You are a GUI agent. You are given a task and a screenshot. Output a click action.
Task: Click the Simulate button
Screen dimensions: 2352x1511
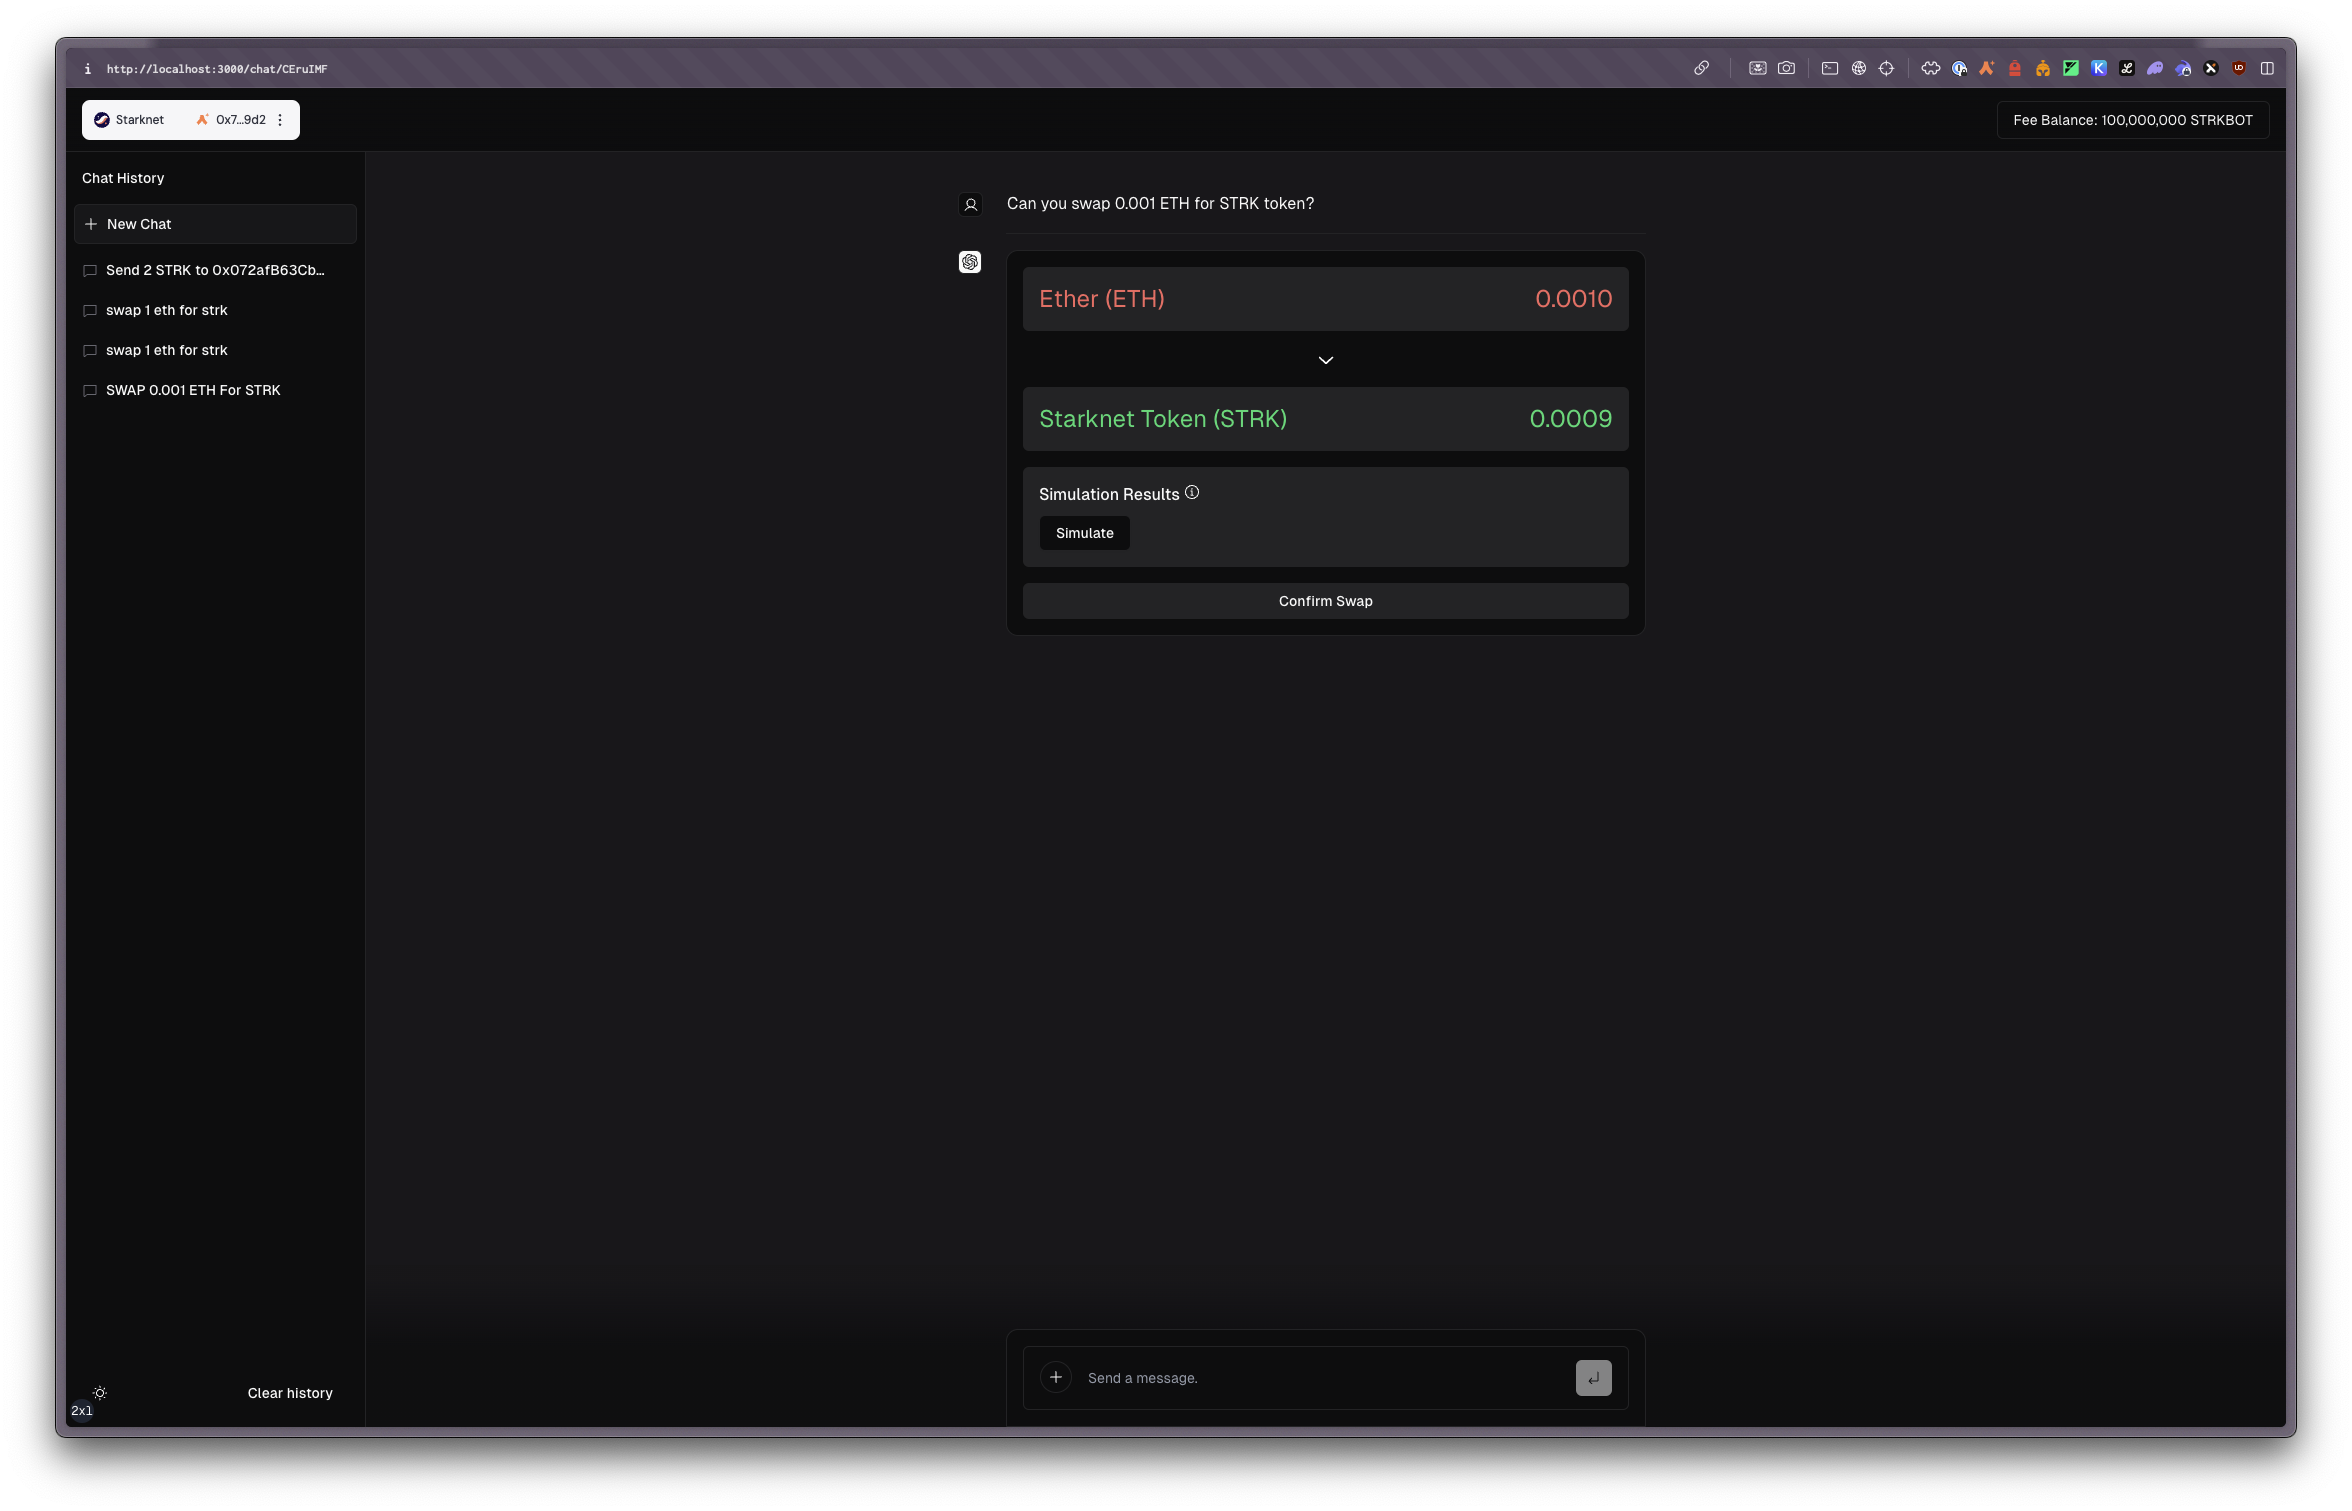click(1084, 533)
